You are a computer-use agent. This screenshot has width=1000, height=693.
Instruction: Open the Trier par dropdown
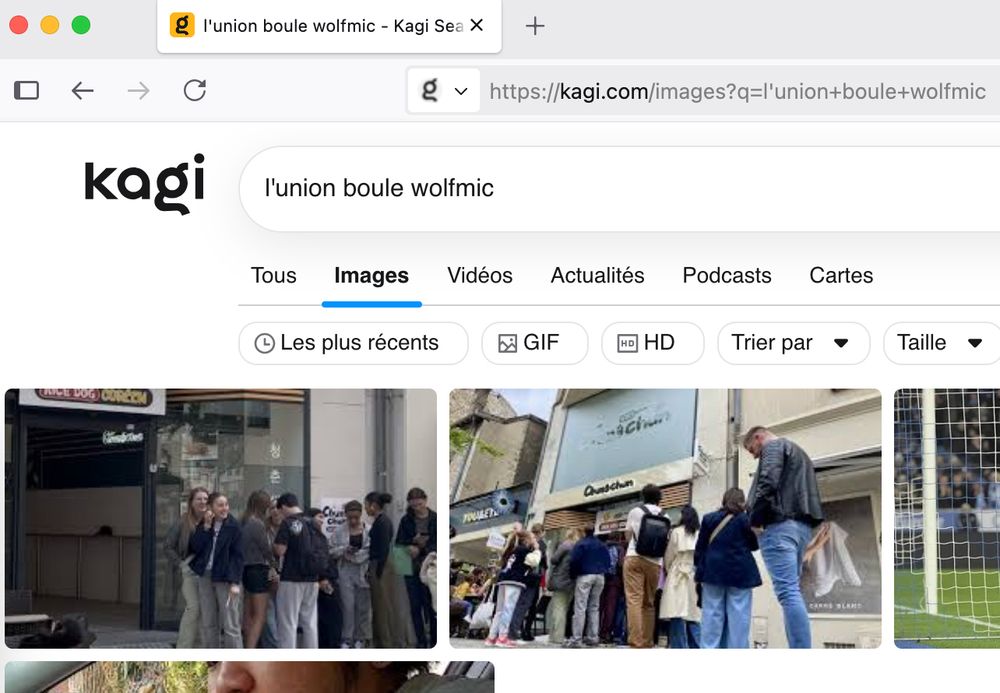point(793,343)
